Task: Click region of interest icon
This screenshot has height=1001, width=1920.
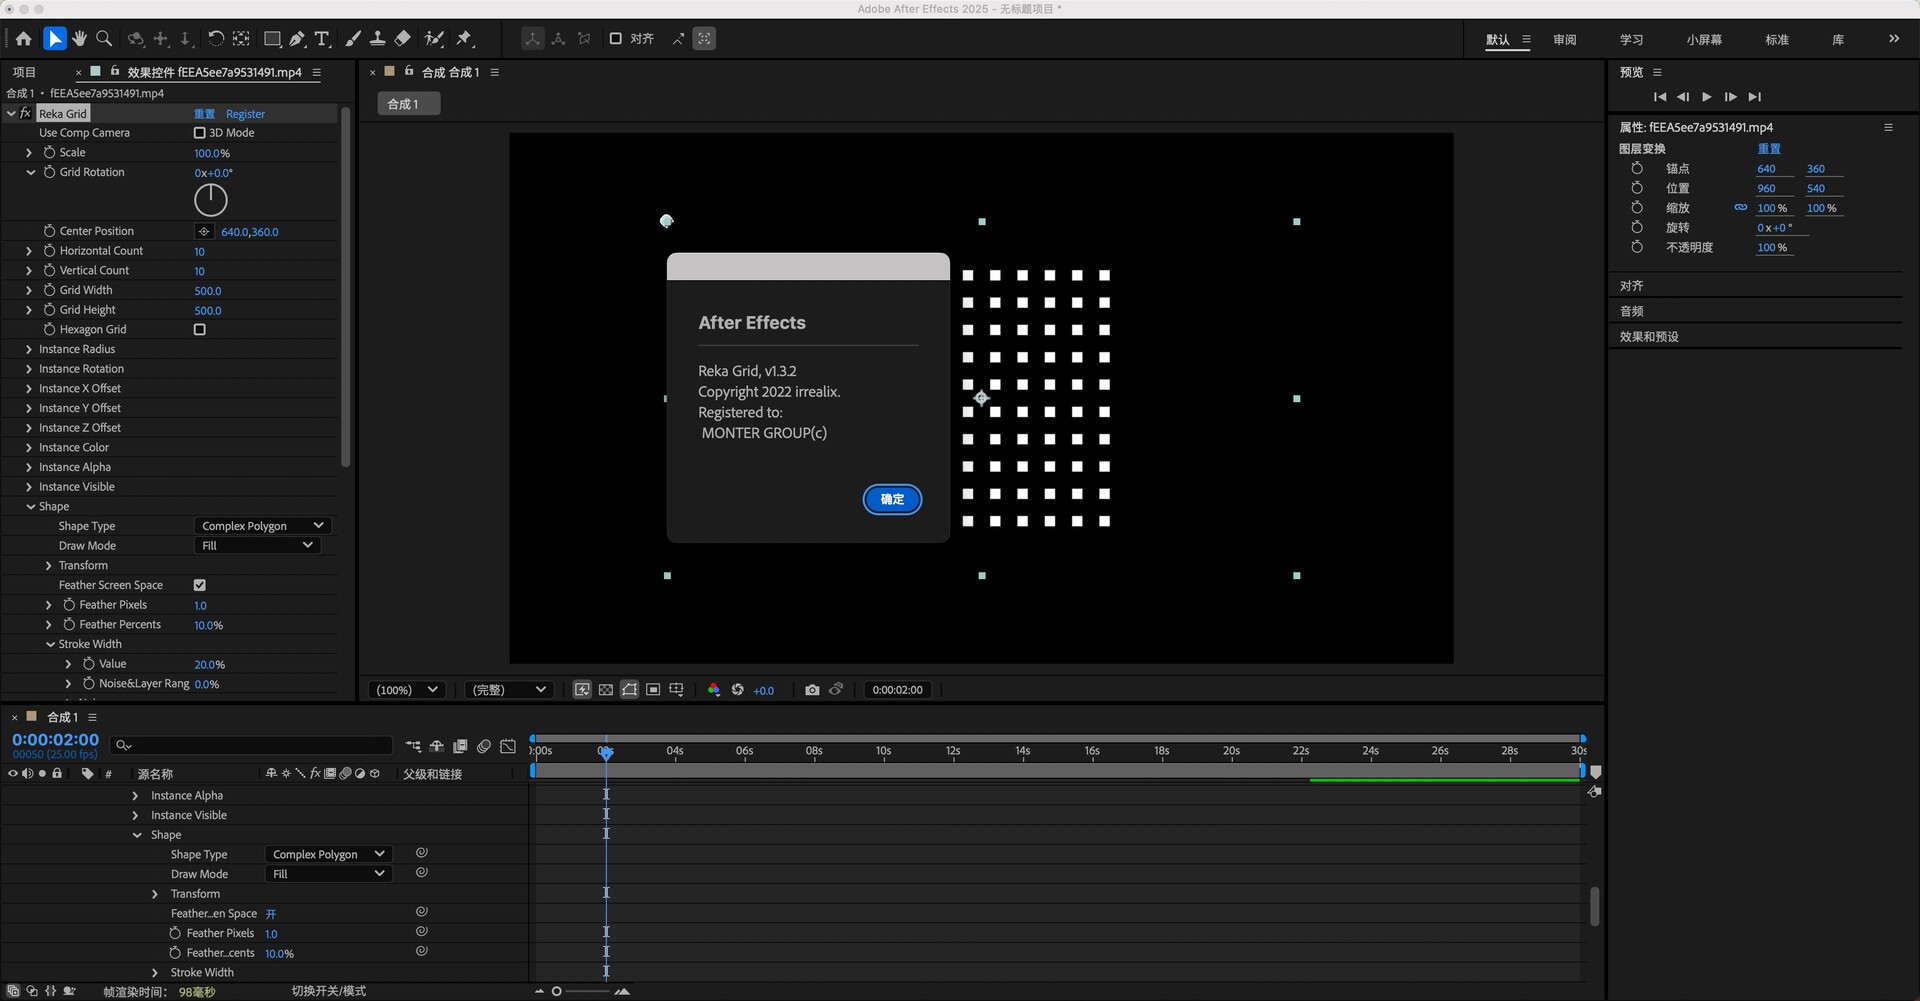Action: [x=653, y=690]
